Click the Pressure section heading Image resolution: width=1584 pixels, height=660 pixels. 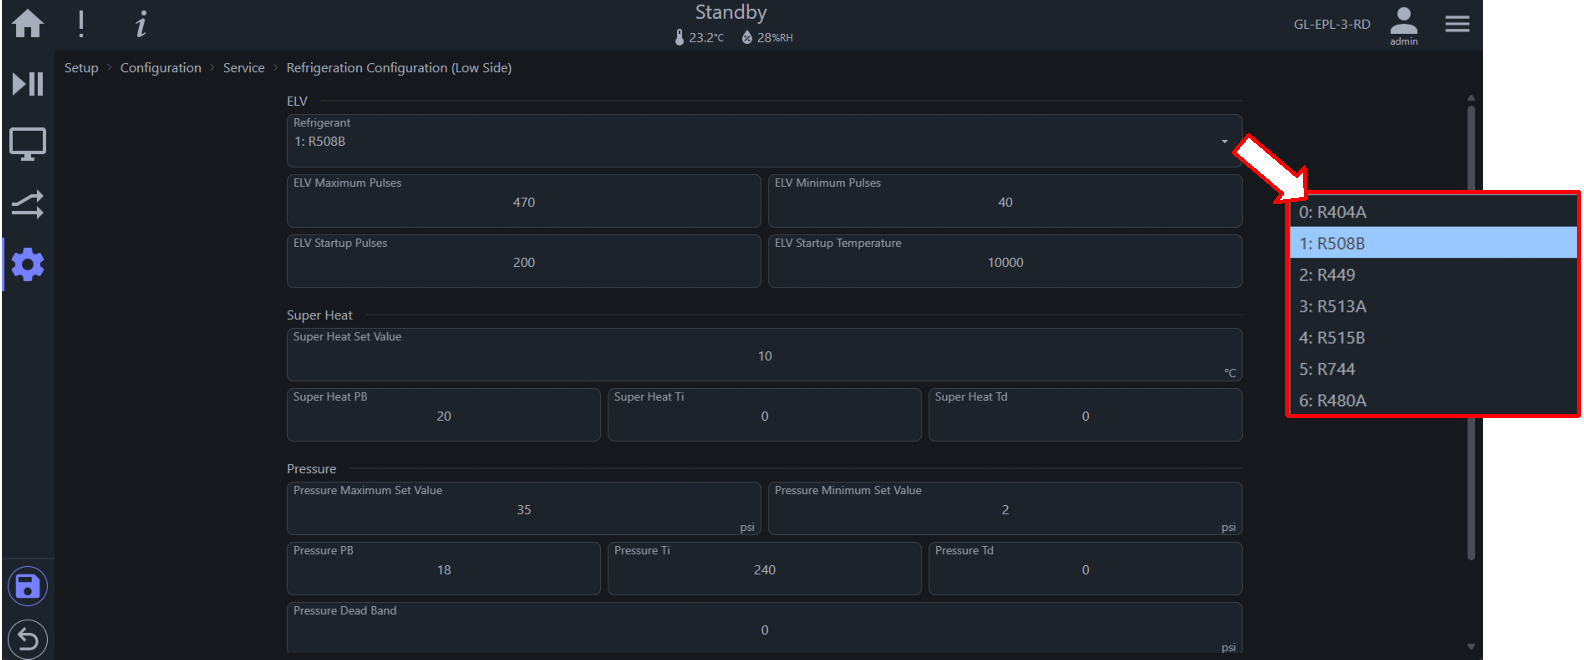point(311,469)
